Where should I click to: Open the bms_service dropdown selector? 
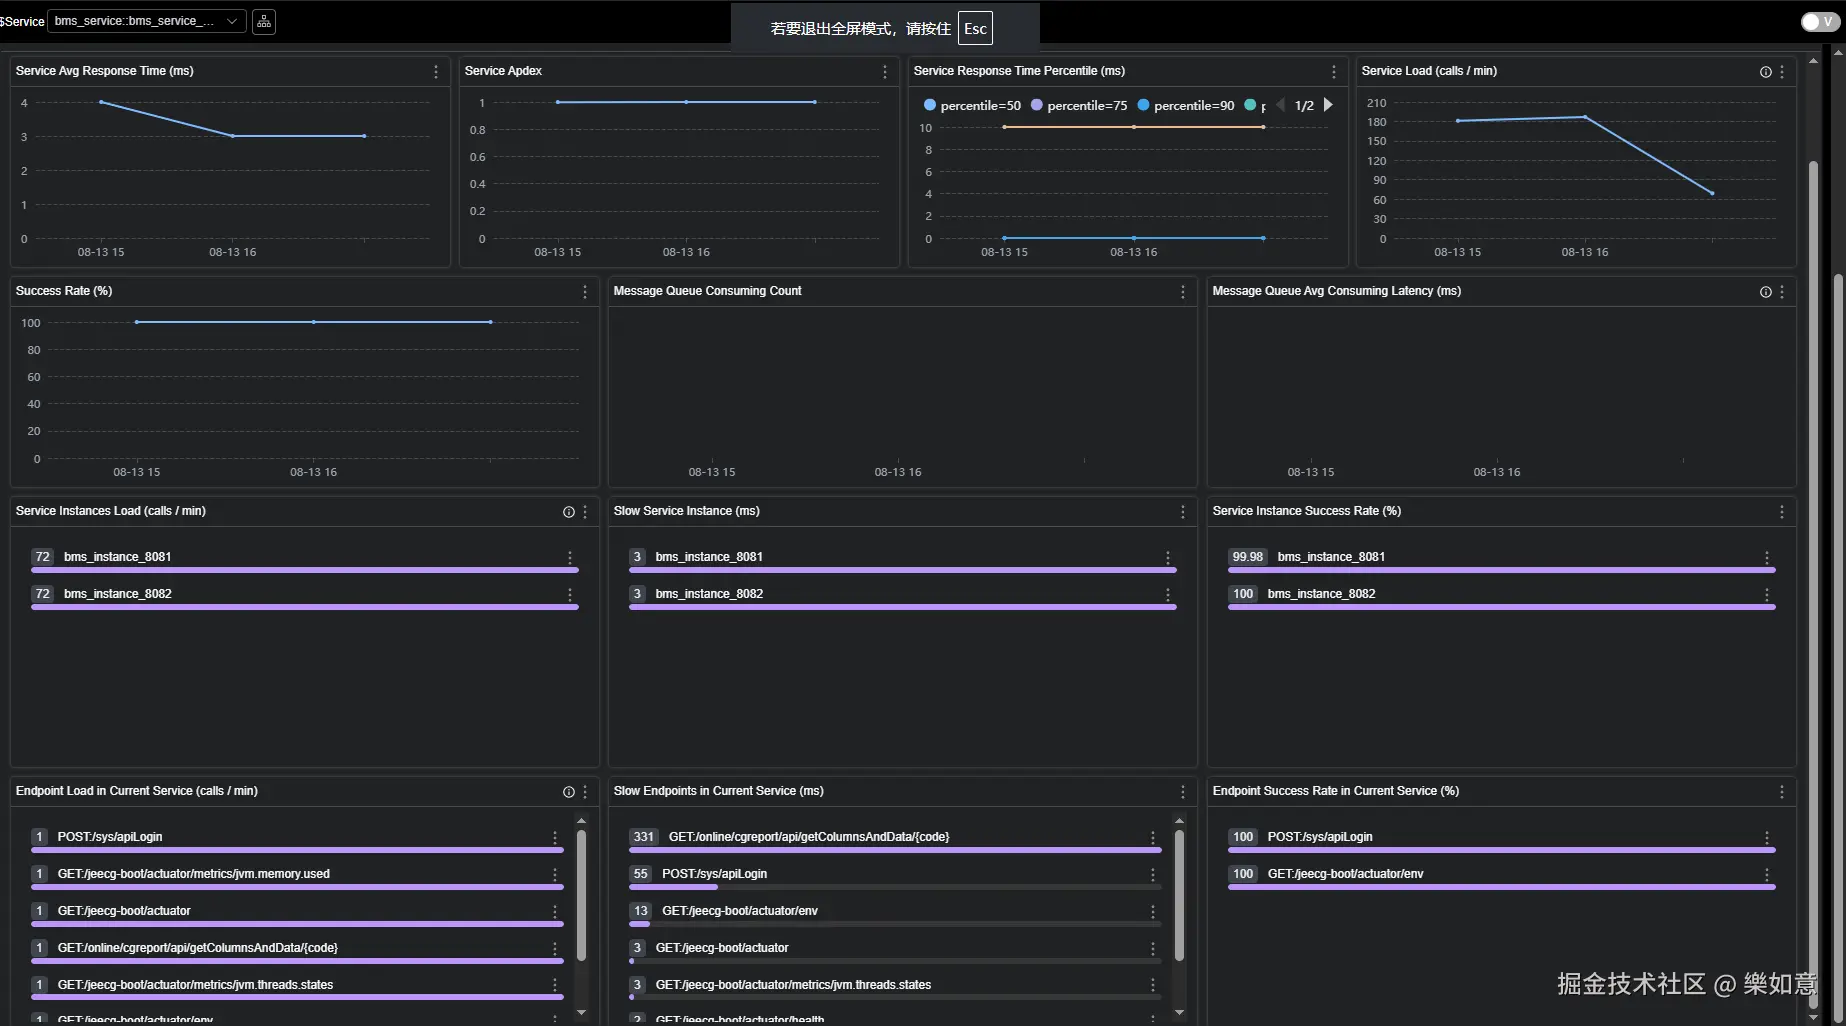[x=146, y=21]
